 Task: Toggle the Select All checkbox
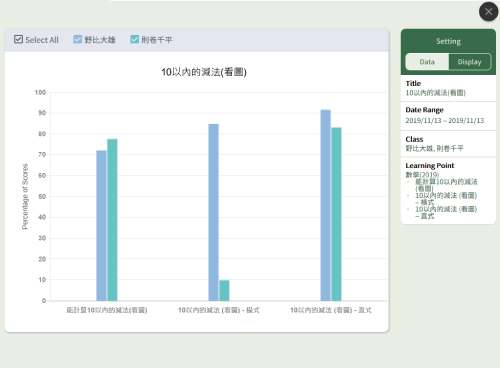[18, 39]
